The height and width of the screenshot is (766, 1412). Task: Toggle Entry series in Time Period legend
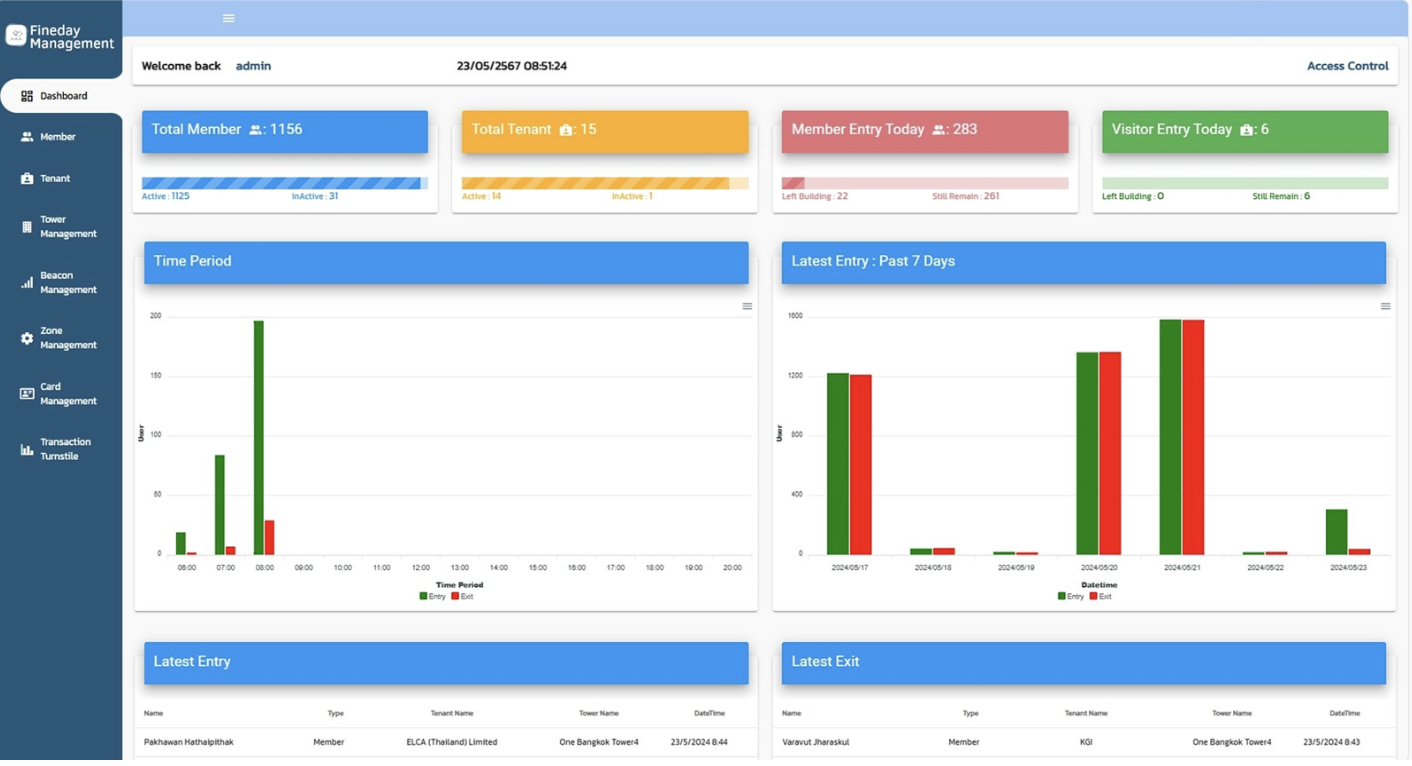coord(433,596)
